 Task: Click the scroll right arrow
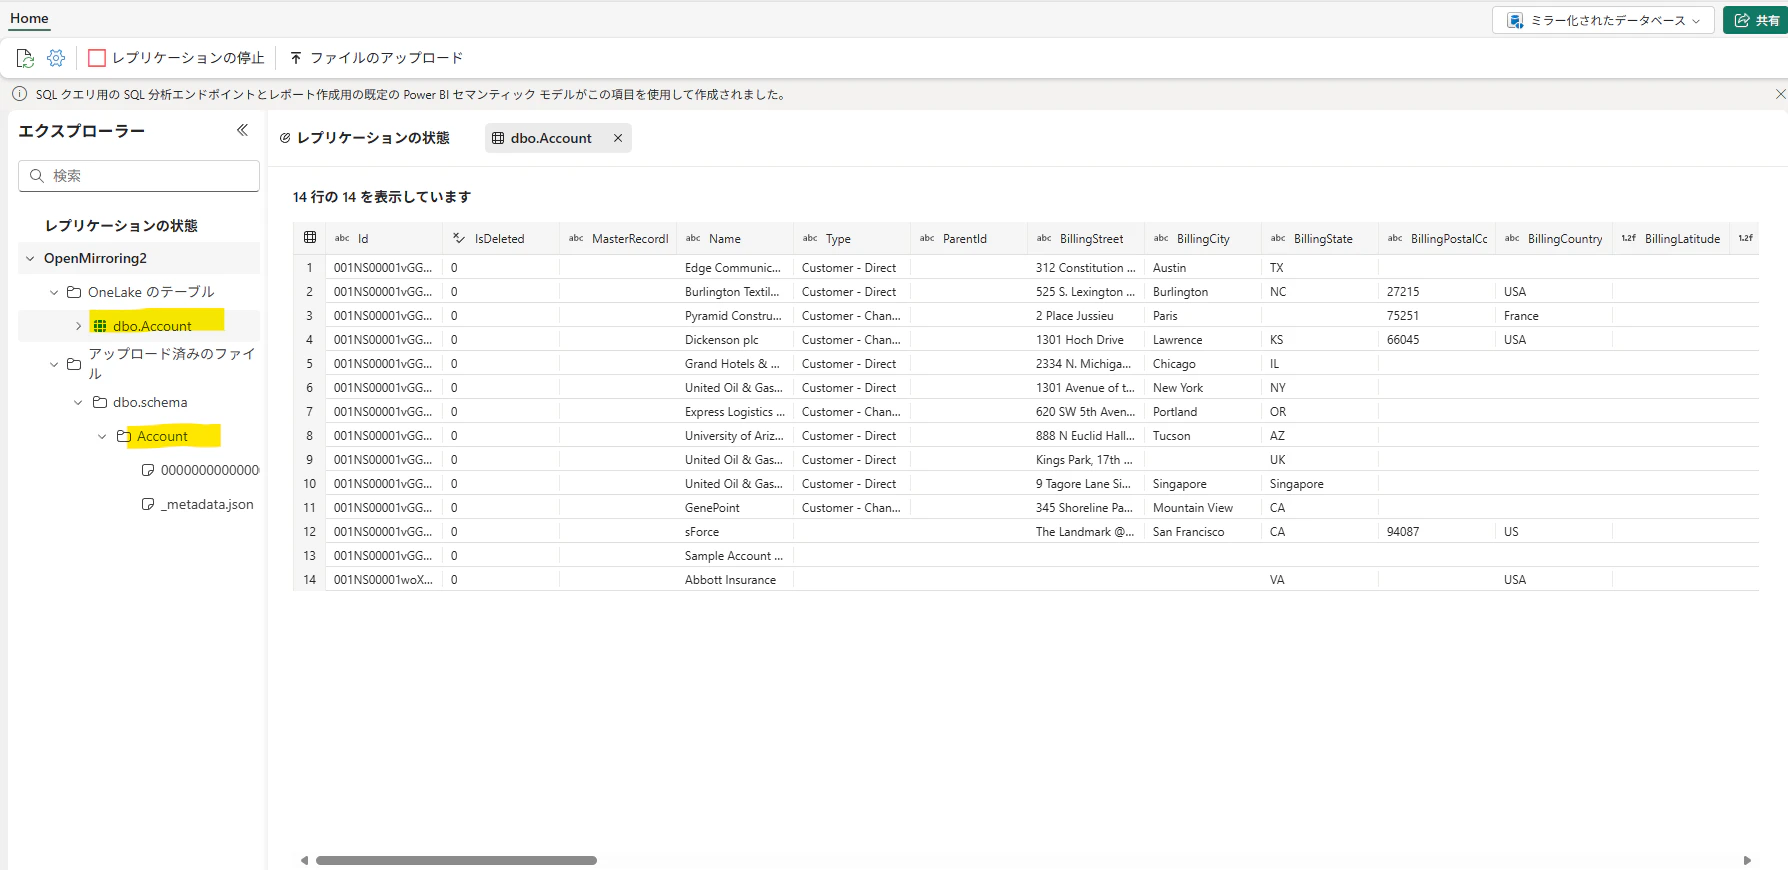(x=1747, y=860)
